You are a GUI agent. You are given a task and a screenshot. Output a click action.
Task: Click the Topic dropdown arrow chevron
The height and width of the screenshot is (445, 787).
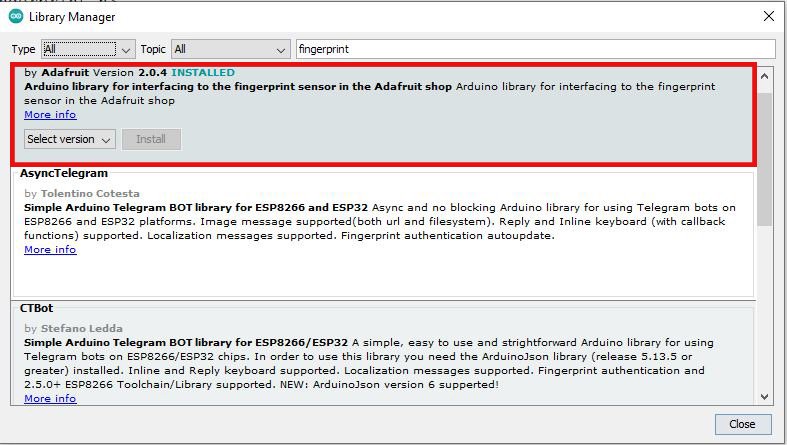(281, 50)
